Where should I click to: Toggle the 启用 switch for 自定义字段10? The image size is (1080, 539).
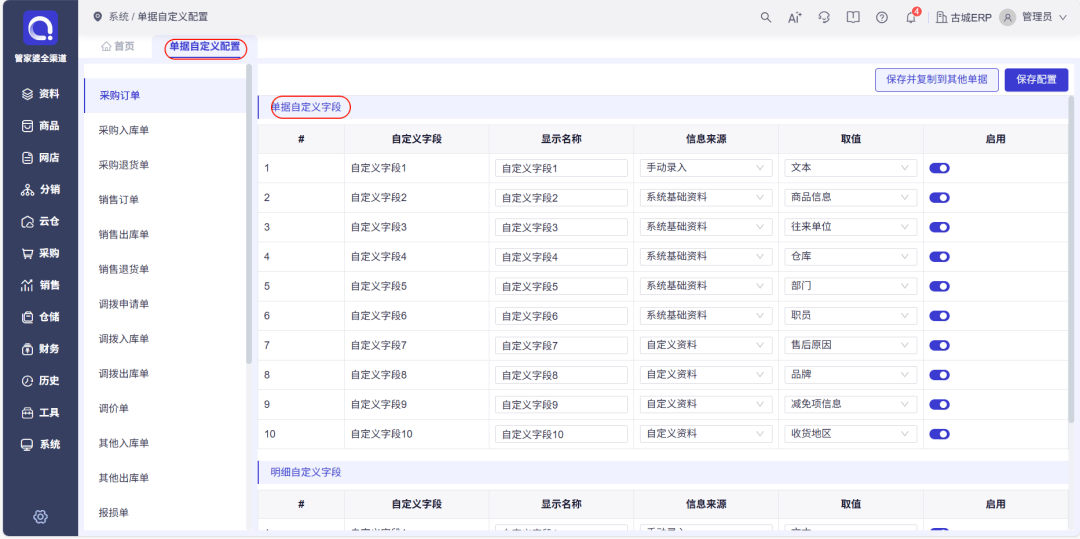pyautogui.click(x=939, y=434)
